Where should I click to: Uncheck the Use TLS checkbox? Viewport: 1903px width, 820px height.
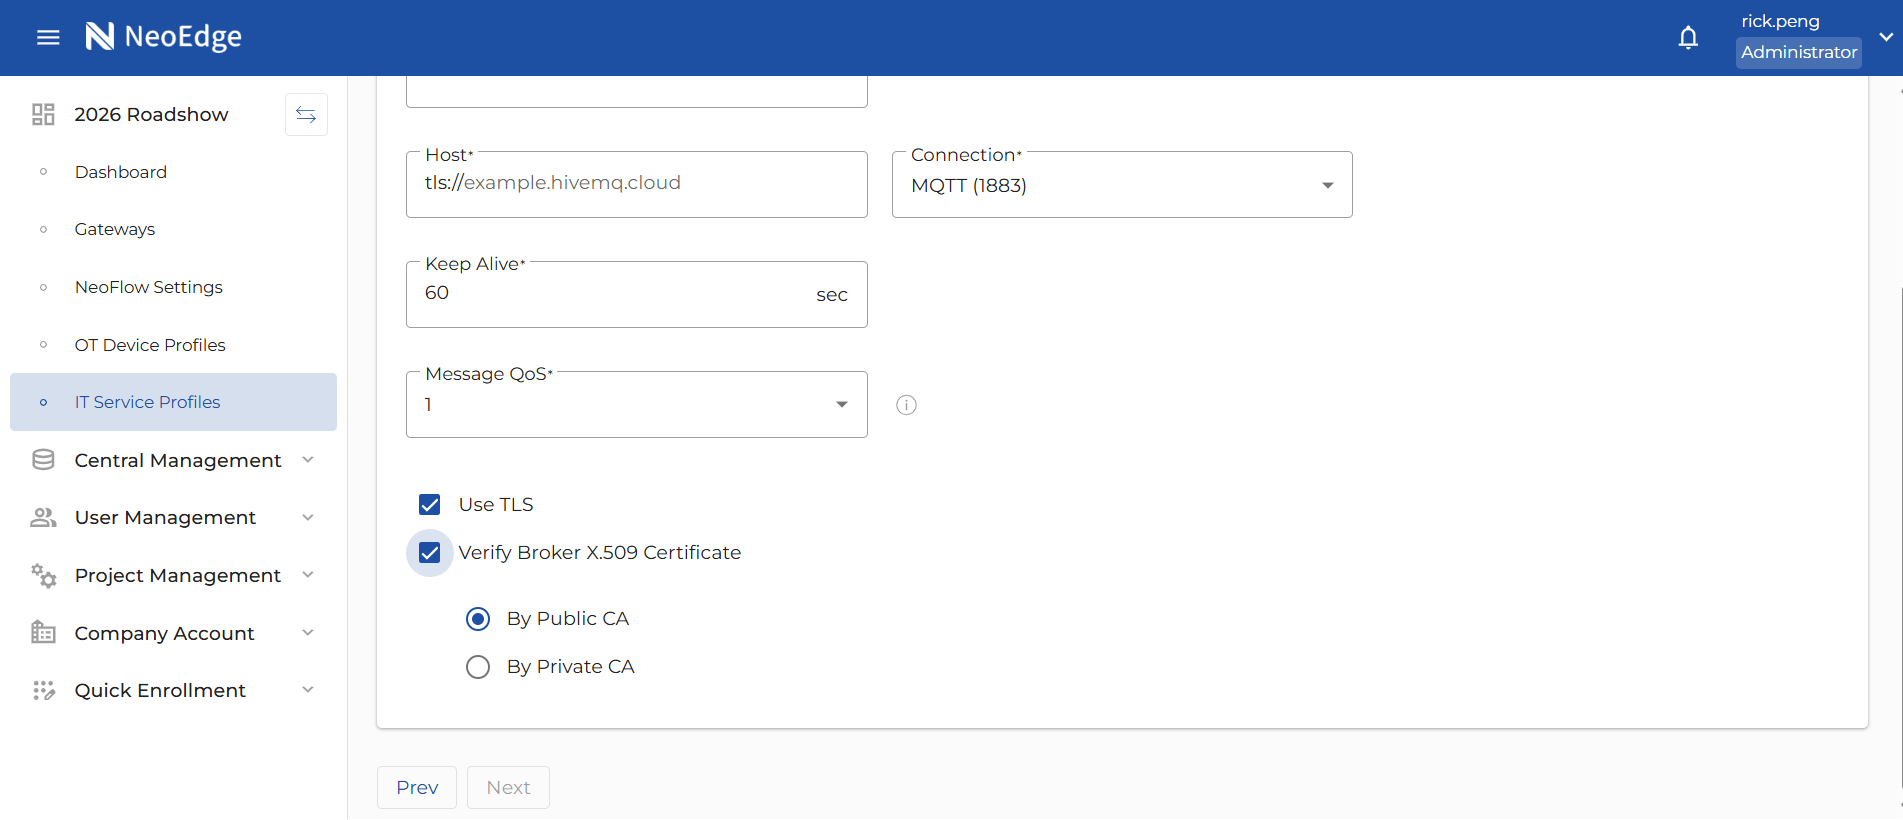[430, 505]
